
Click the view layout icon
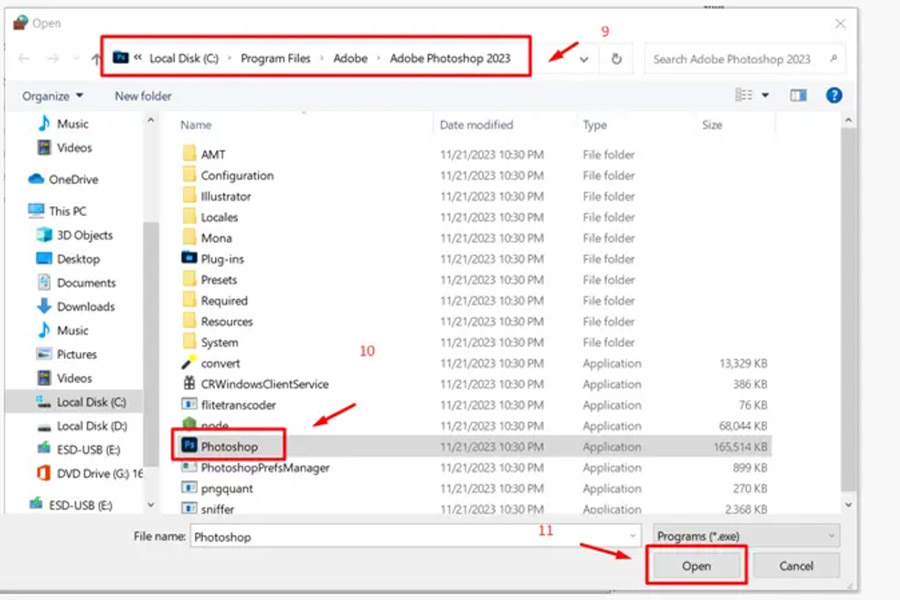tap(744, 95)
